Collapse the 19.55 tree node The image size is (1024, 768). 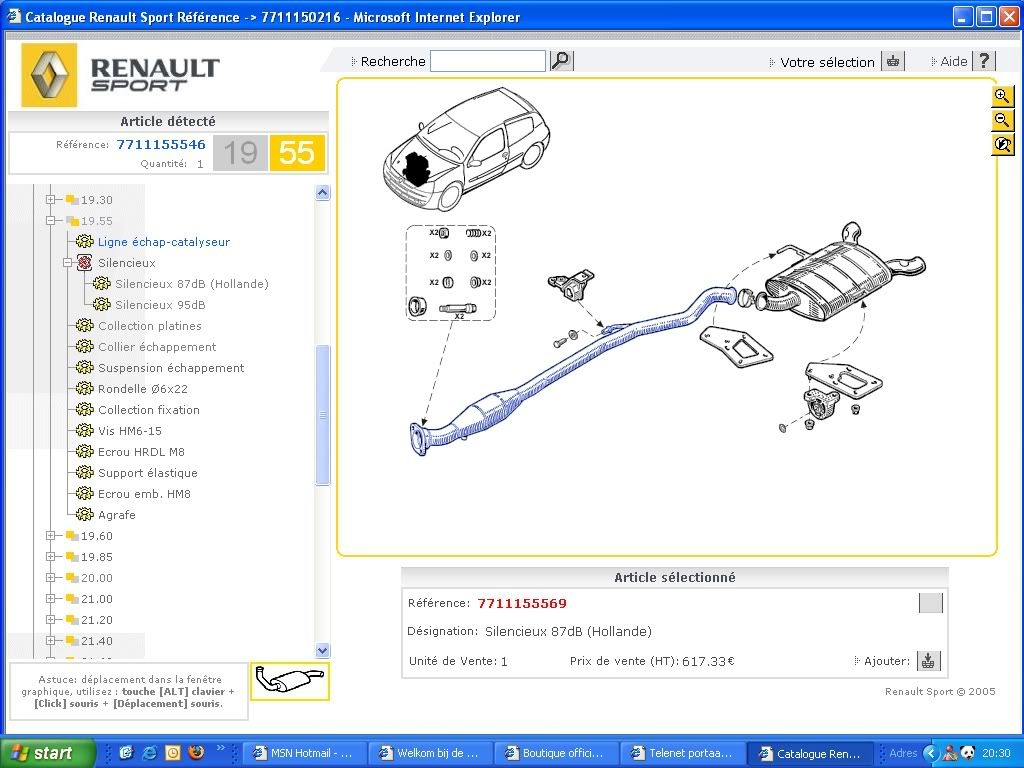tap(50, 221)
